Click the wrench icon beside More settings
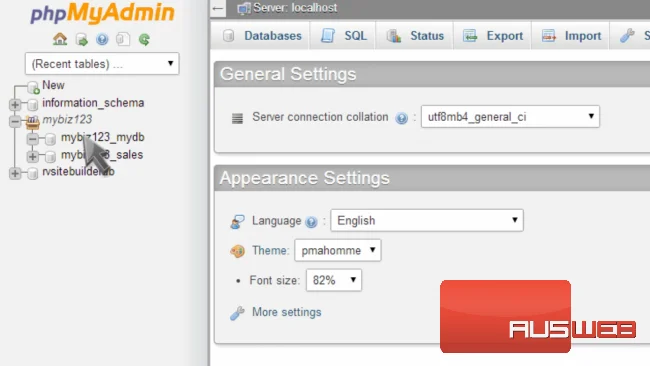The height and width of the screenshot is (366, 650). [238, 313]
